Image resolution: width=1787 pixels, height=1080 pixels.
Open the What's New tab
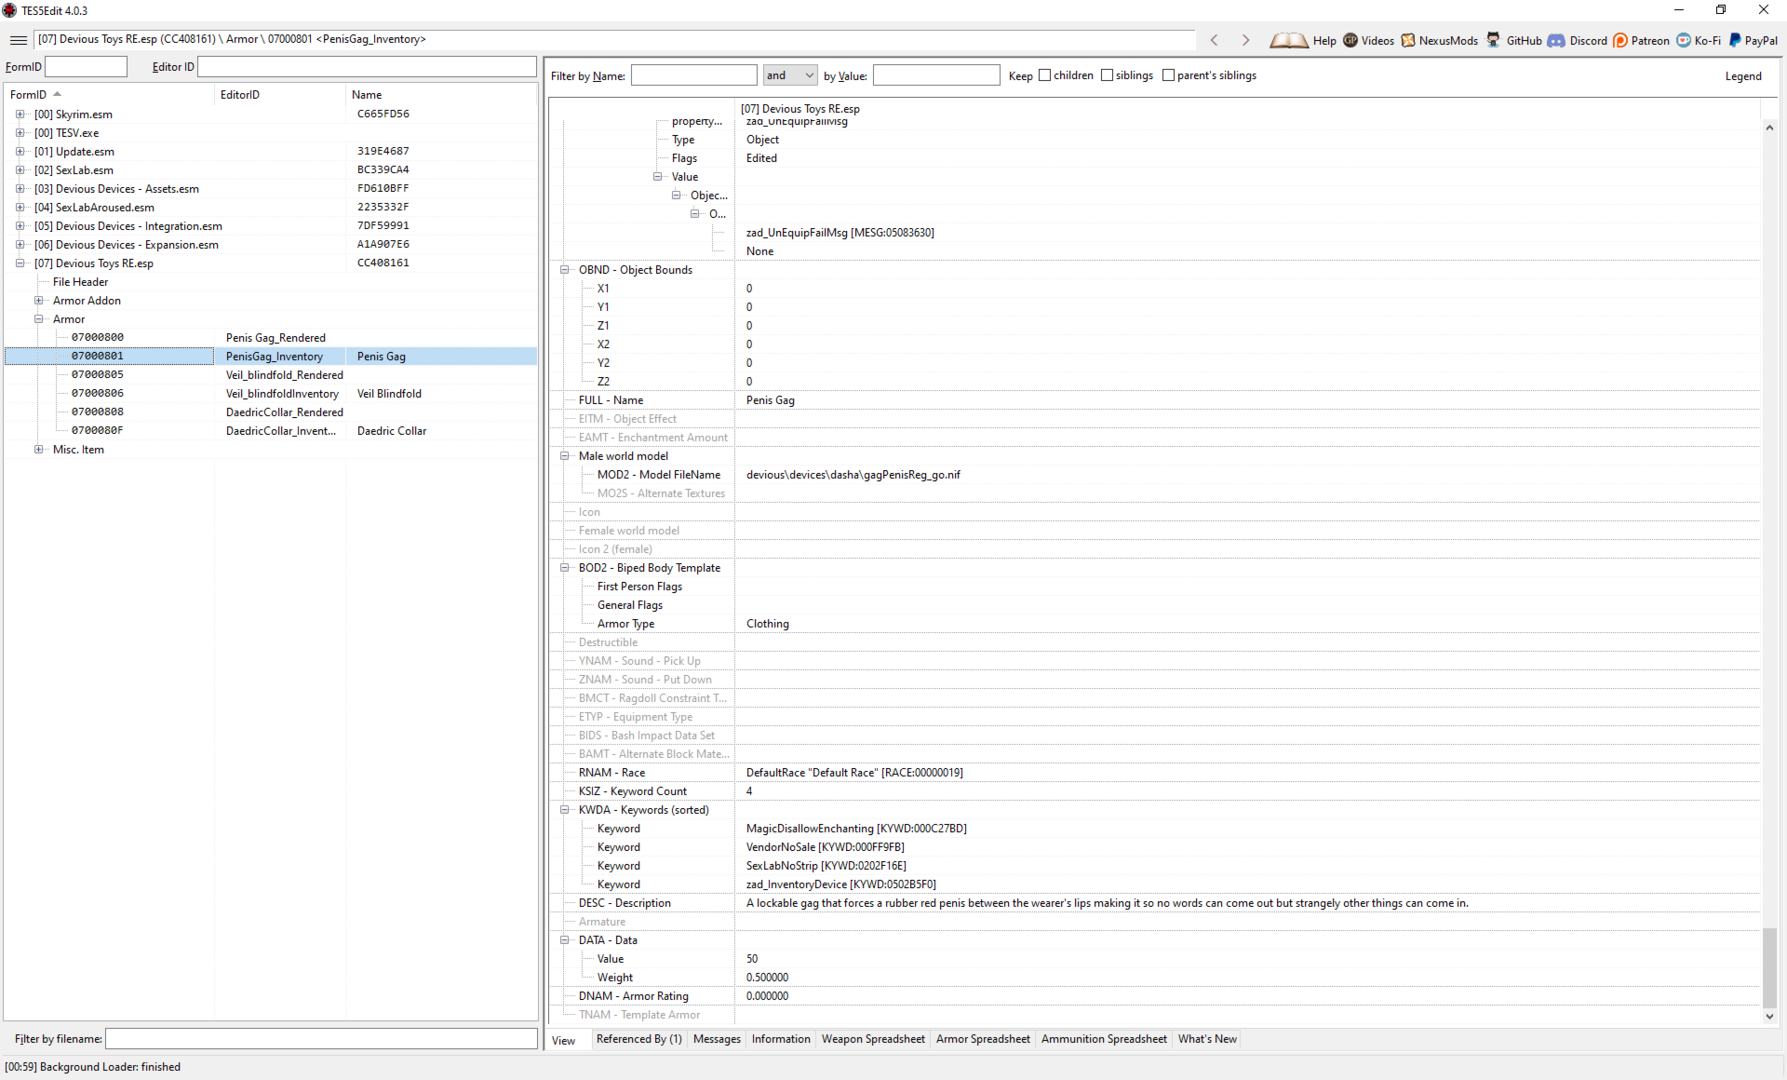pos(1207,1039)
